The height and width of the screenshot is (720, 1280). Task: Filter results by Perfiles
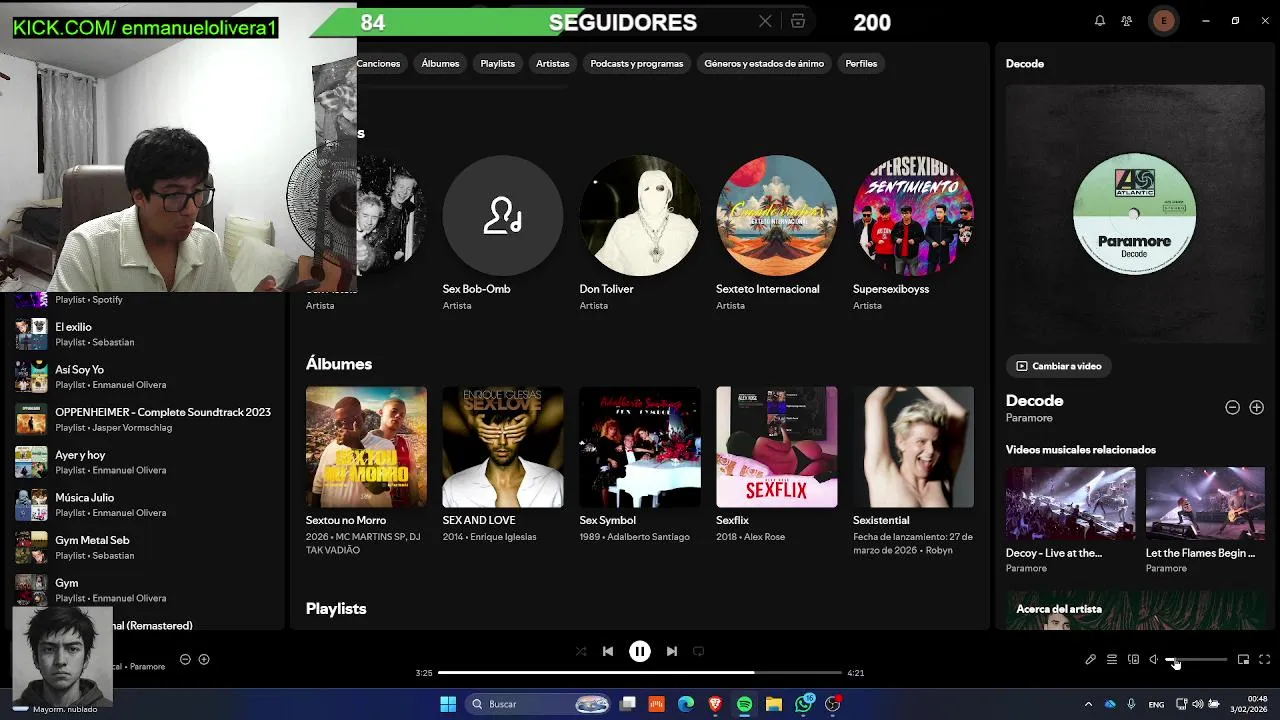pos(861,63)
